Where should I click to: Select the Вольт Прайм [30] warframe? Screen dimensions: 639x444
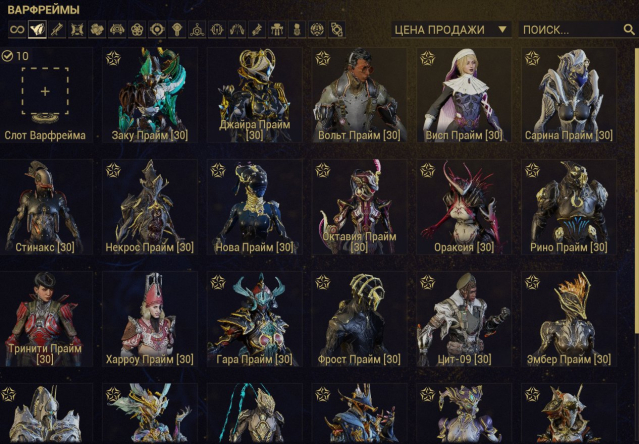click(x=359, y=94)
